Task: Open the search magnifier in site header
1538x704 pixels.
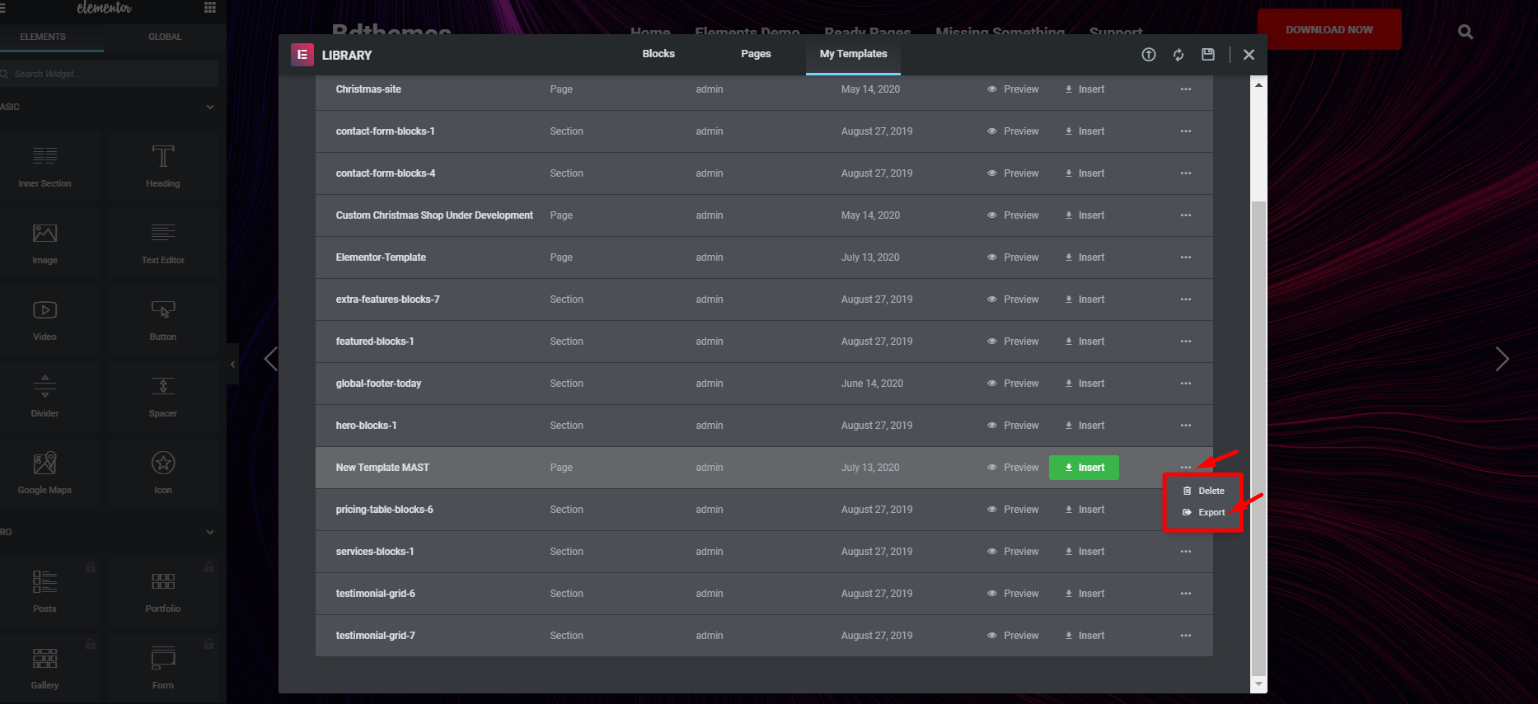Action: click(x=1465, y=32)
